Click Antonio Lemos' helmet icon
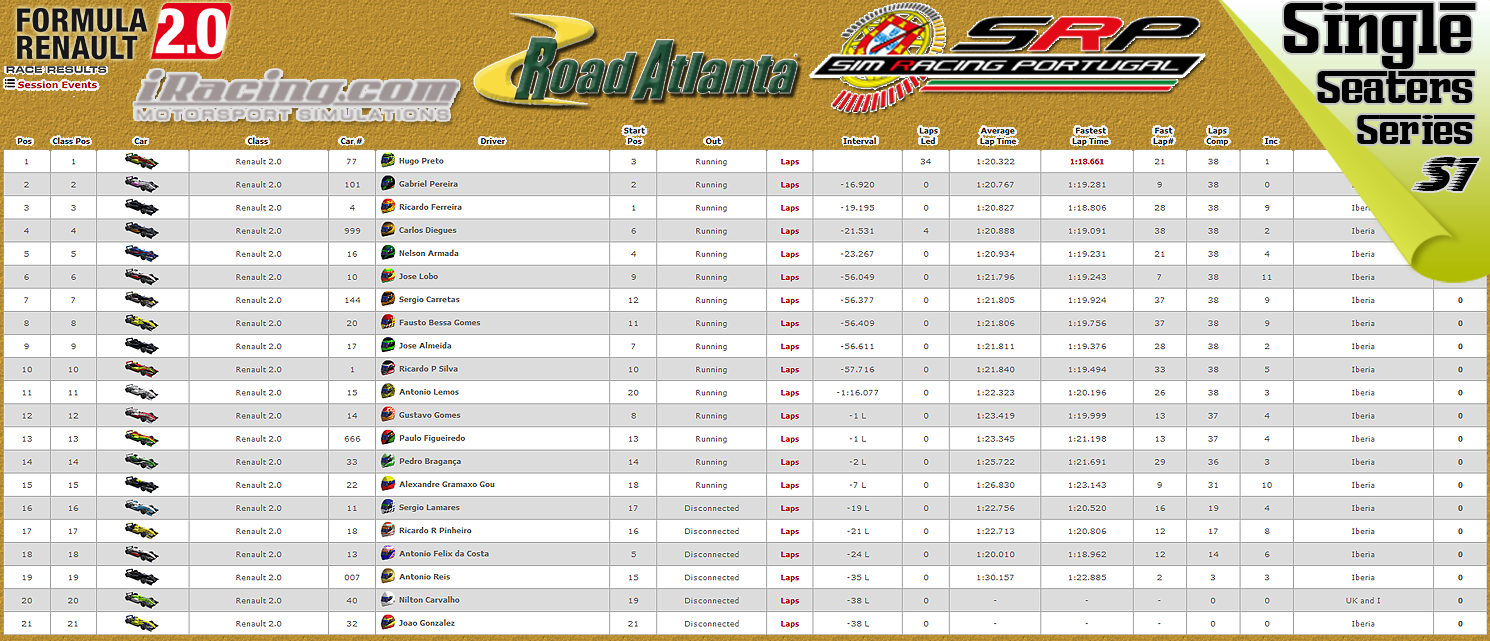This screenshot has height=641, width=1490. 388,392
